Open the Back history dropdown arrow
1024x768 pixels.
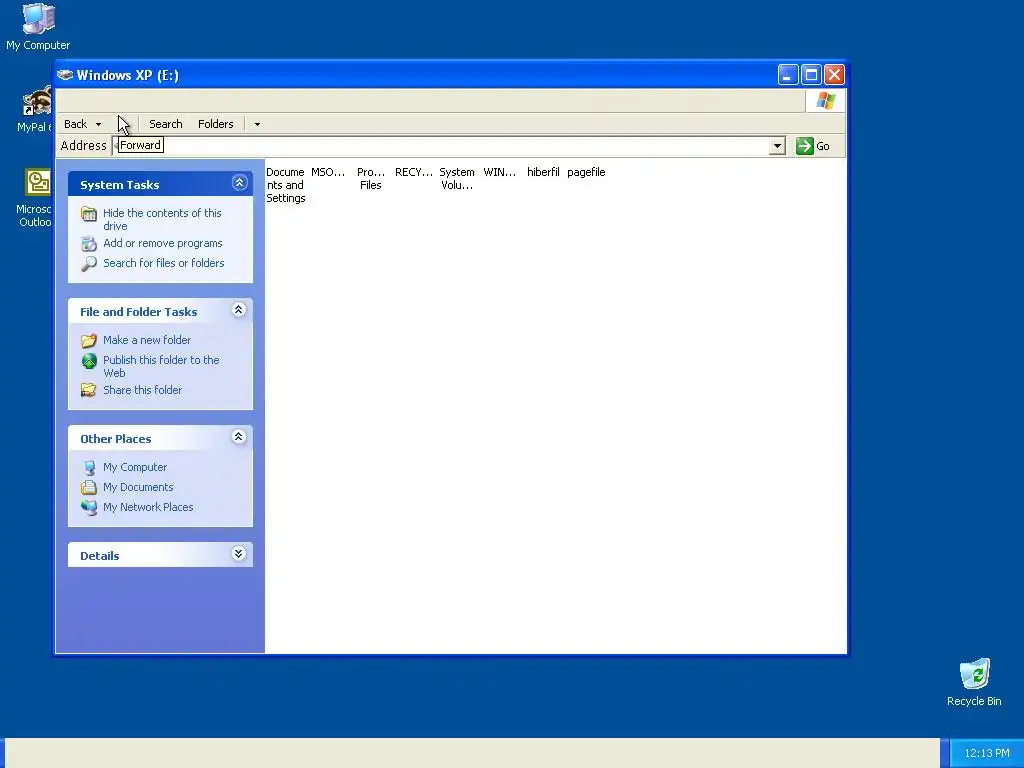(98, 124)
